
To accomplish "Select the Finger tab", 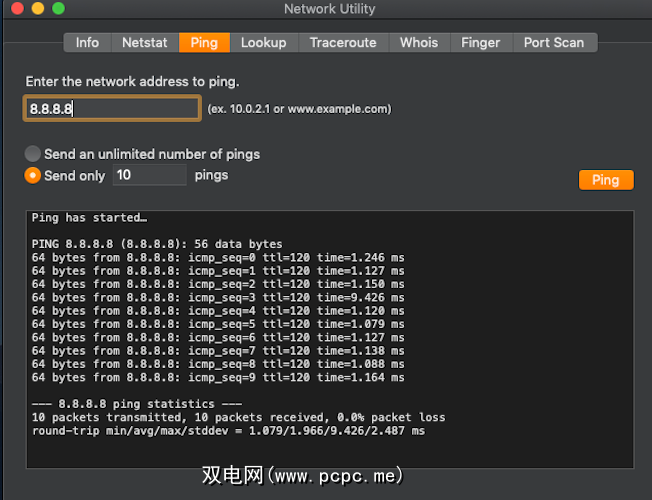I will coord(480,42).
